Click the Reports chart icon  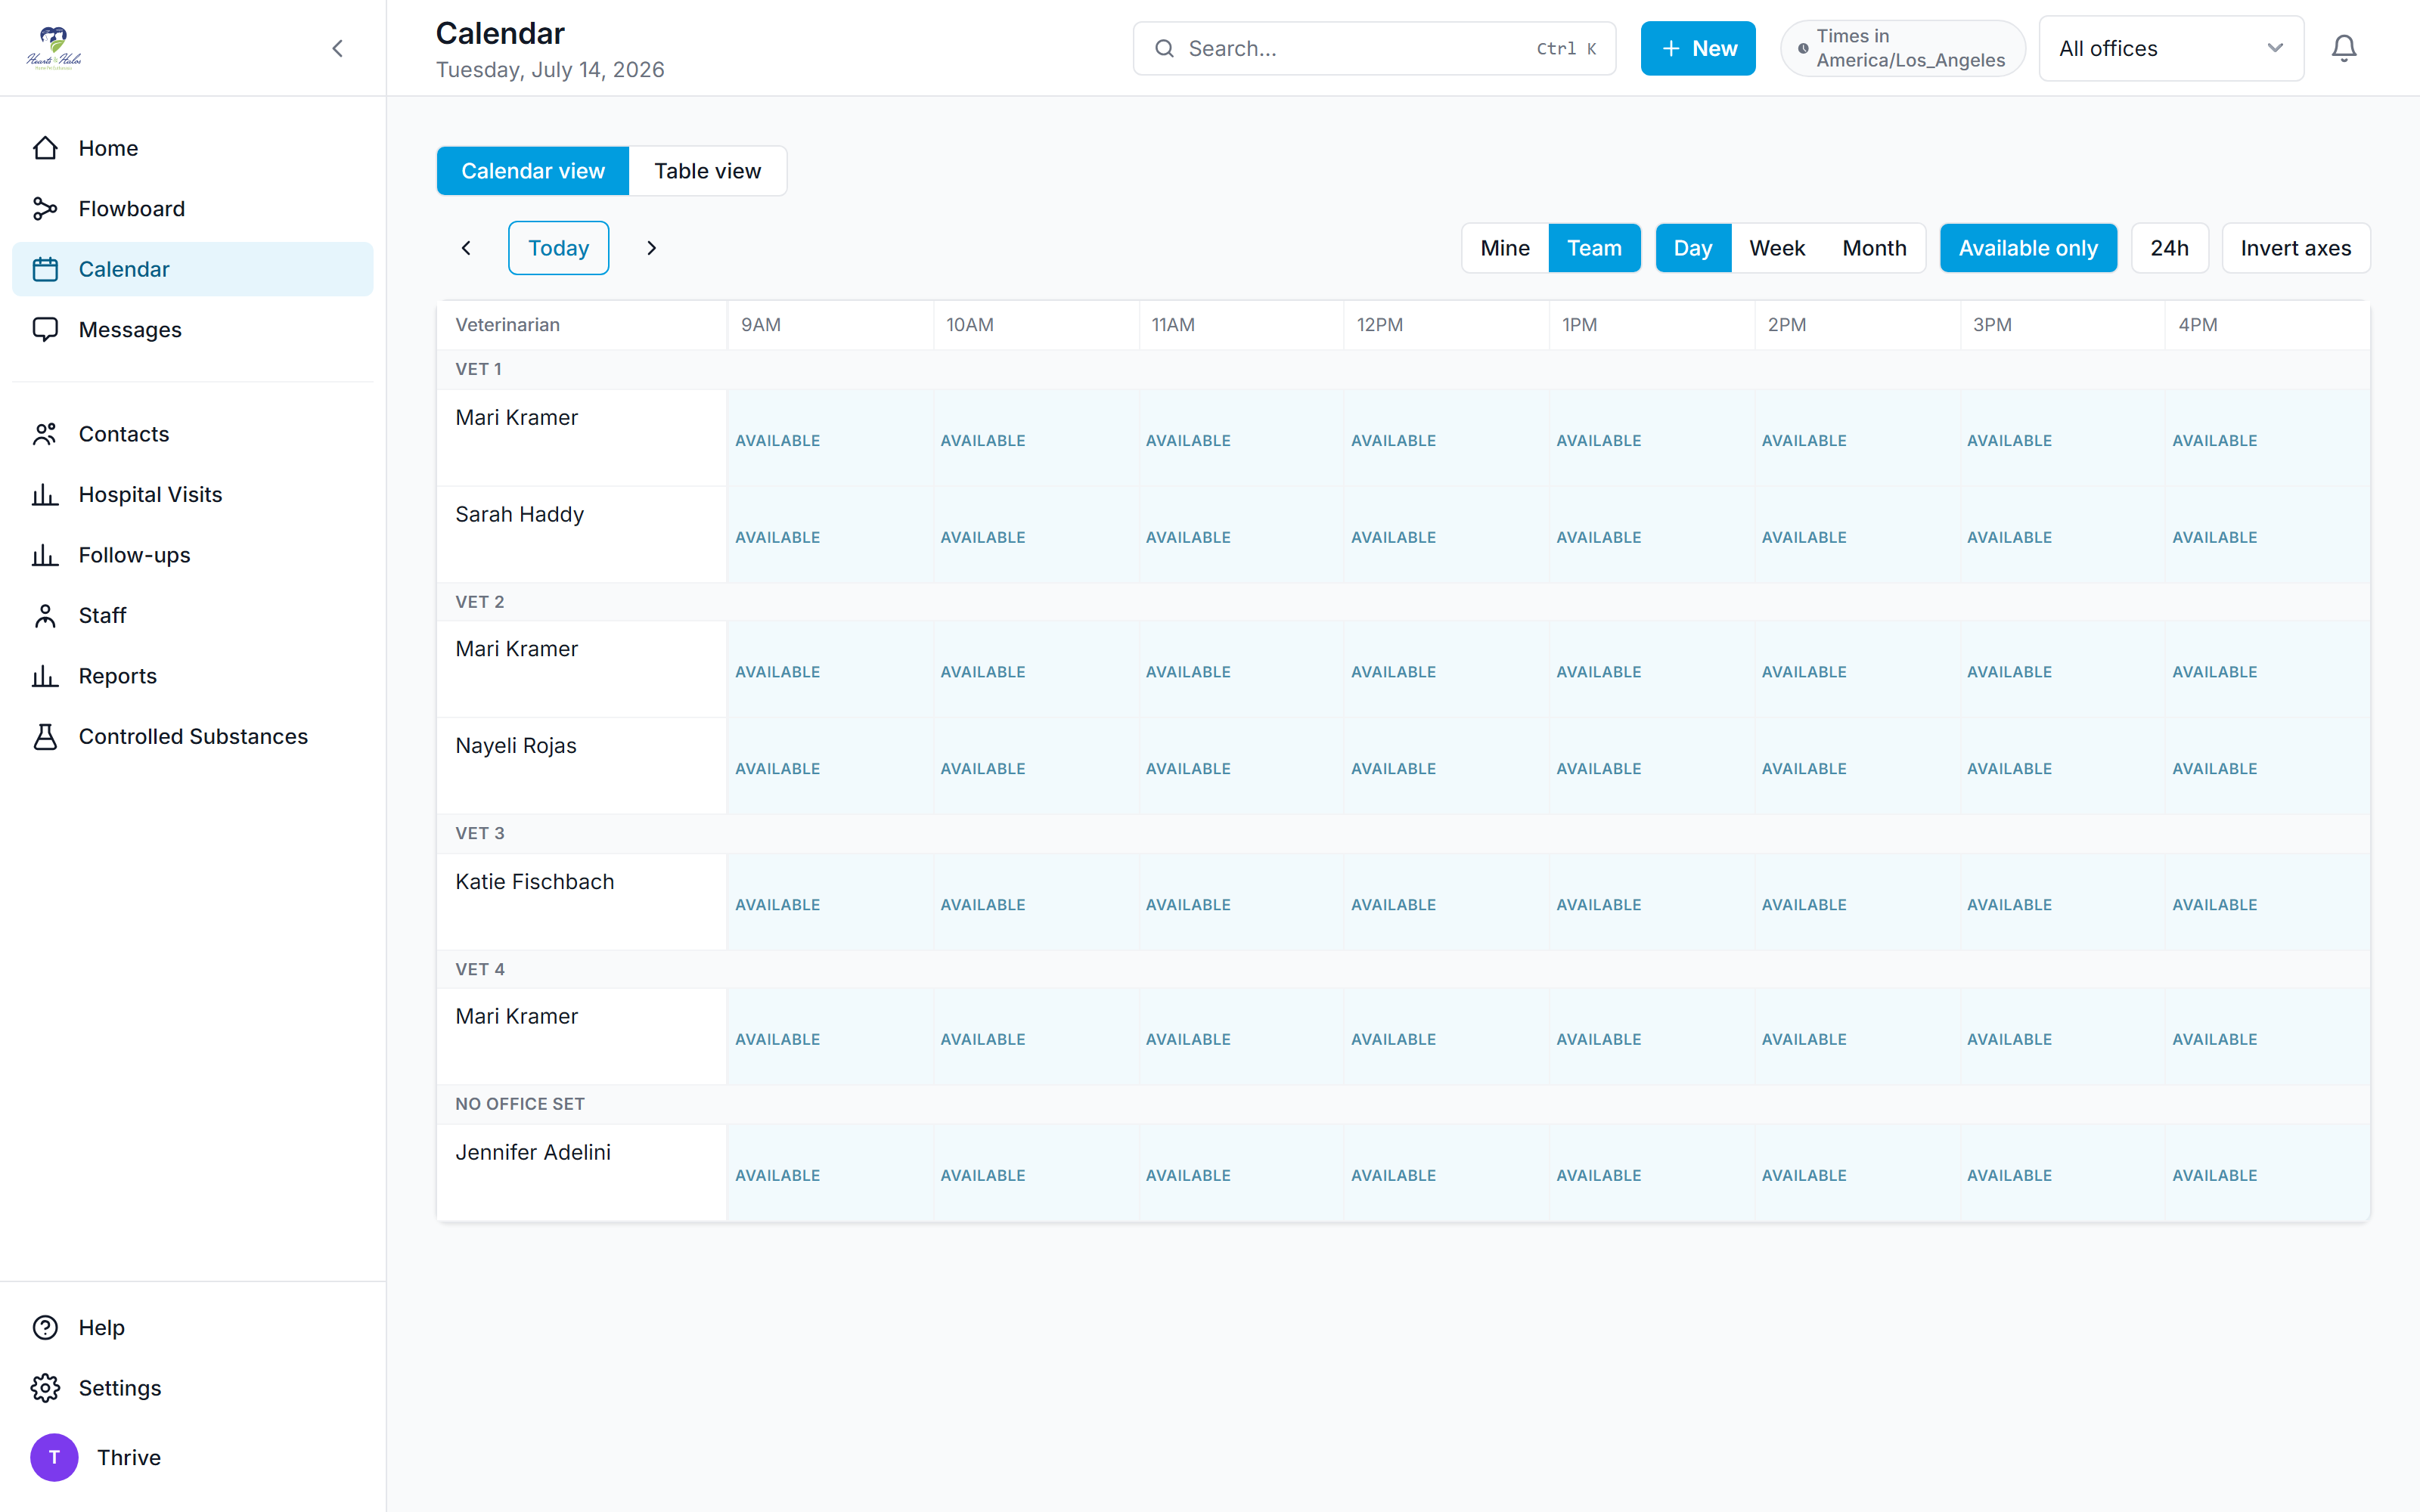pyautogui.click(x=45, y=676)
